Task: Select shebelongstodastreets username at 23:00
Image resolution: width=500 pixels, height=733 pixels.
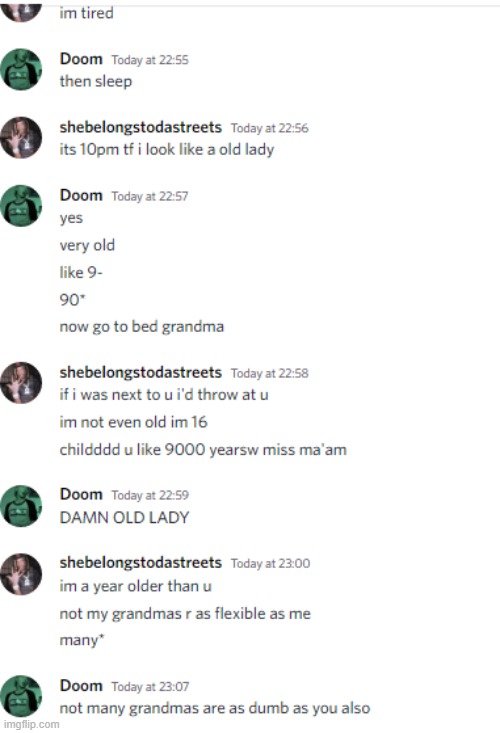Action: (141, 562)
